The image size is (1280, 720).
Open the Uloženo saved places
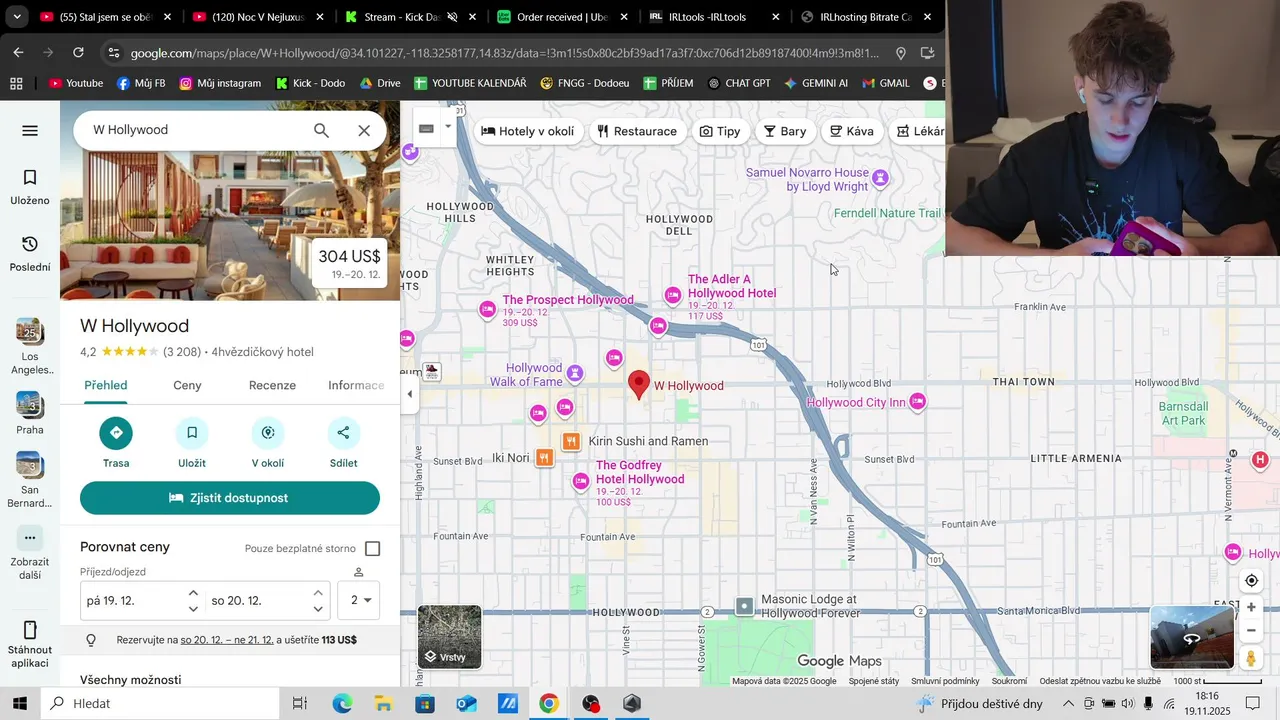[x=30, y=187]
